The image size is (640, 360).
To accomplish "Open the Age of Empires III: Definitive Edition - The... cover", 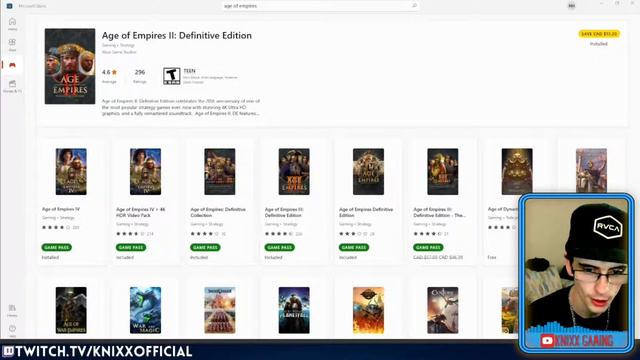I will coord(442,171).
